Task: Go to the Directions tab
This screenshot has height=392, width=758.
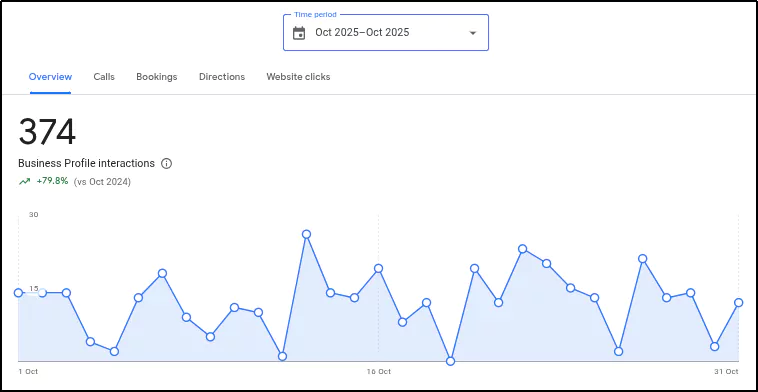Action: (x=222, y=77)
